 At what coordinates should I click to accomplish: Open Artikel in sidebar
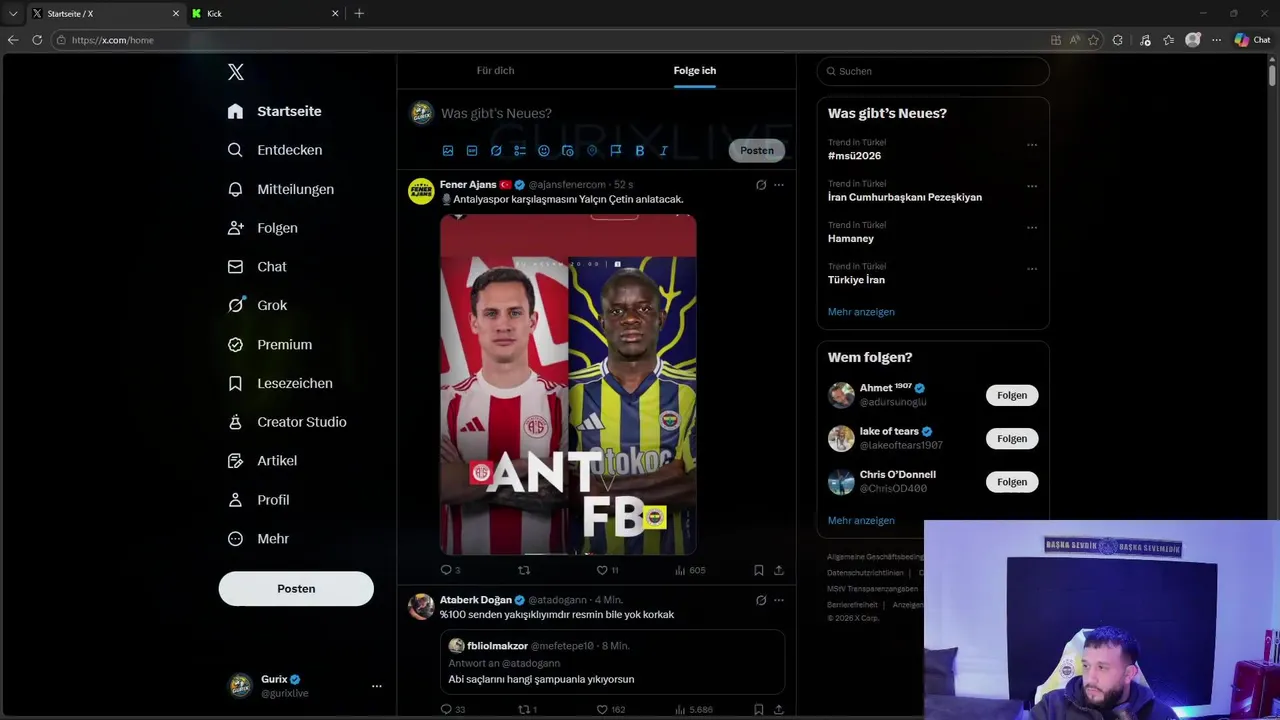(262, 461)
